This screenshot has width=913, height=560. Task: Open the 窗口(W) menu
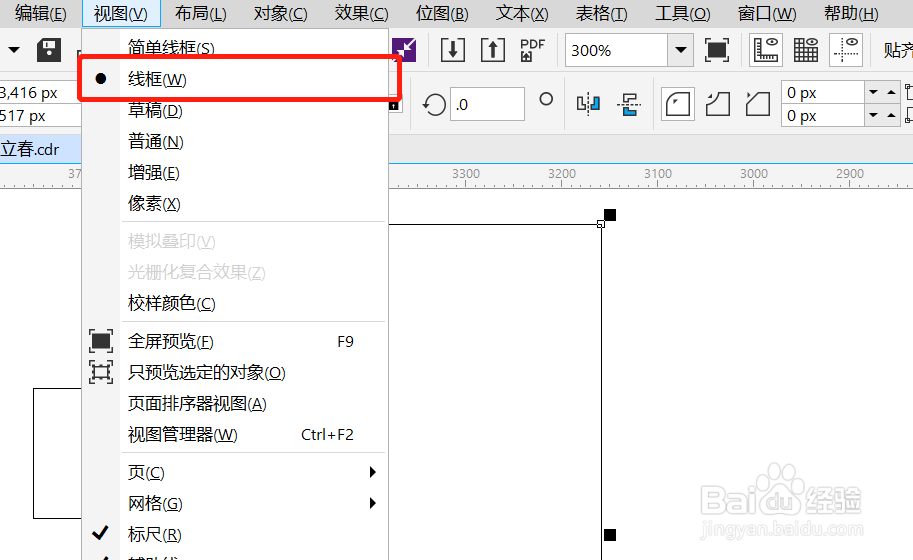767,13
